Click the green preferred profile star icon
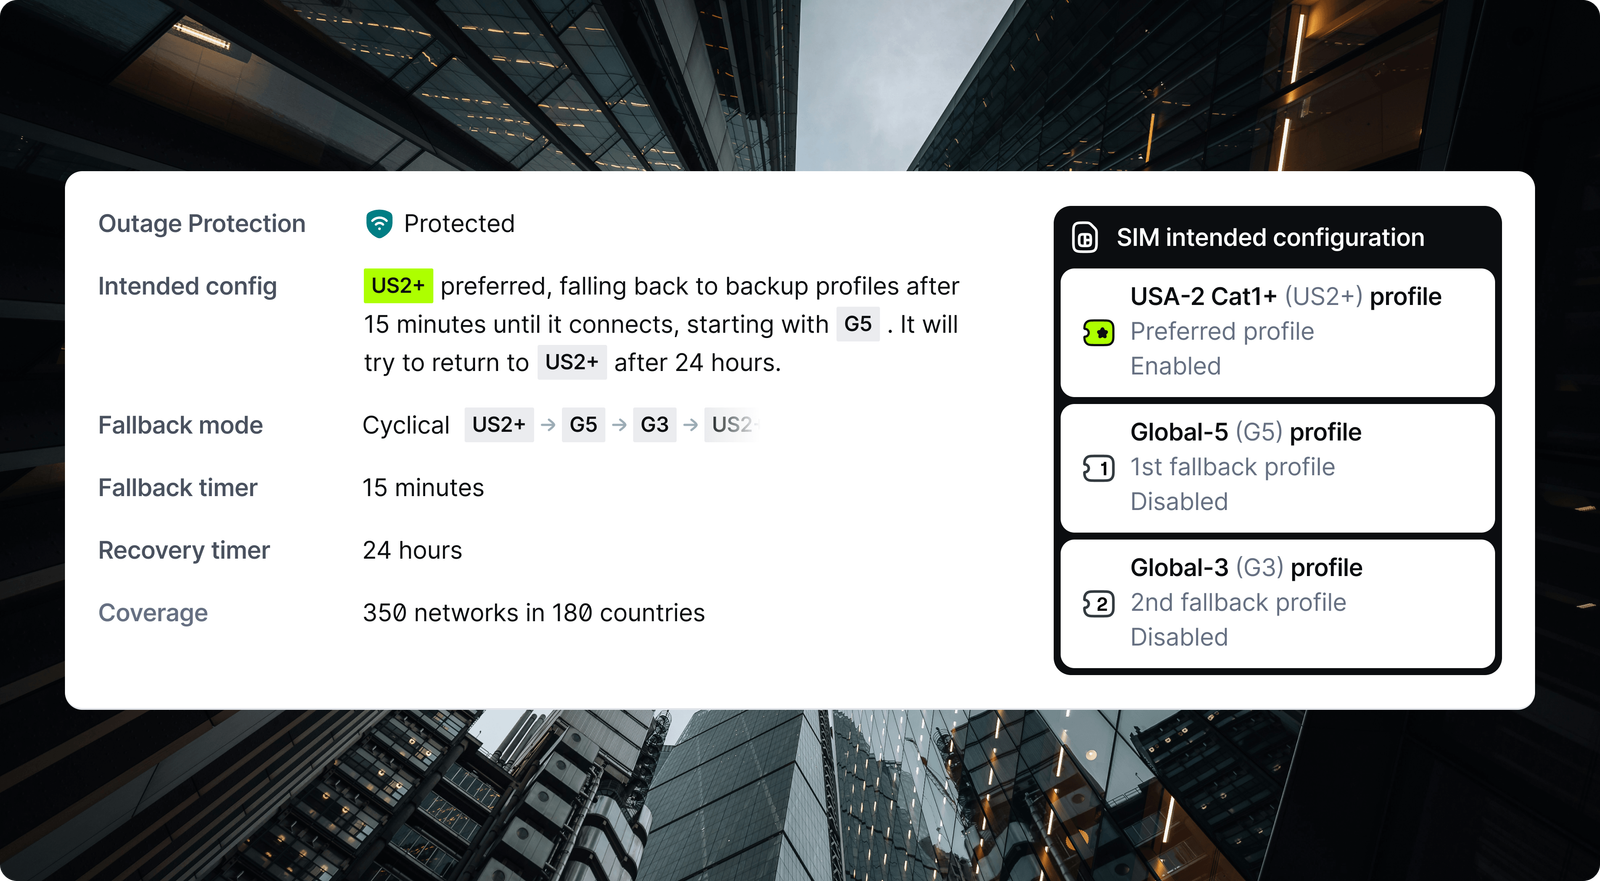 1098,333
